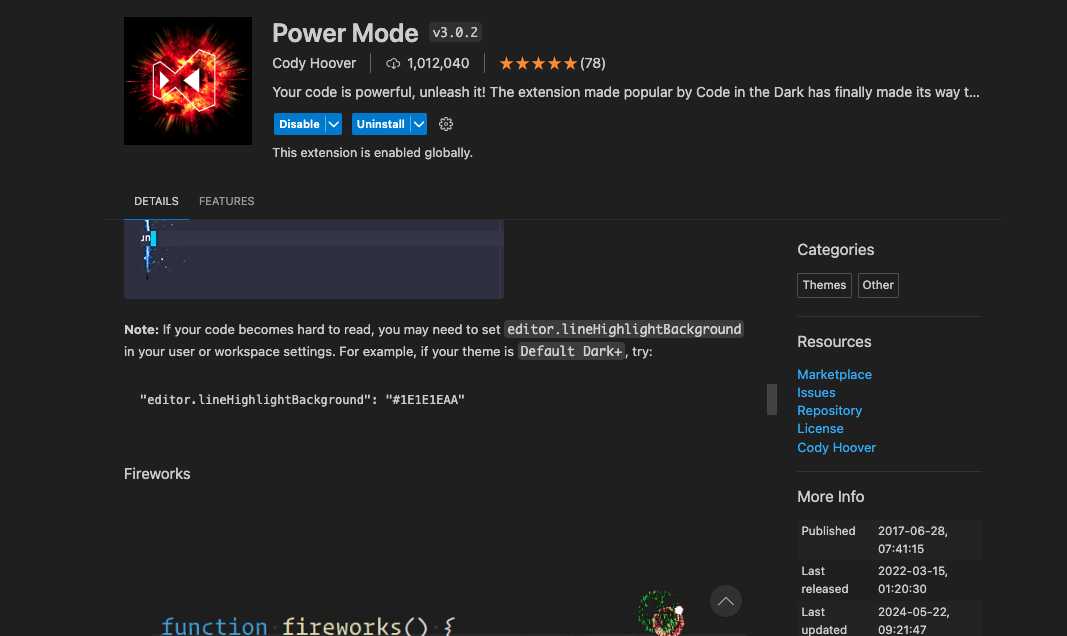This screenshot has width=1067, height=636.
Task: Click the download count icon
Action: click(x=391, y=63)
